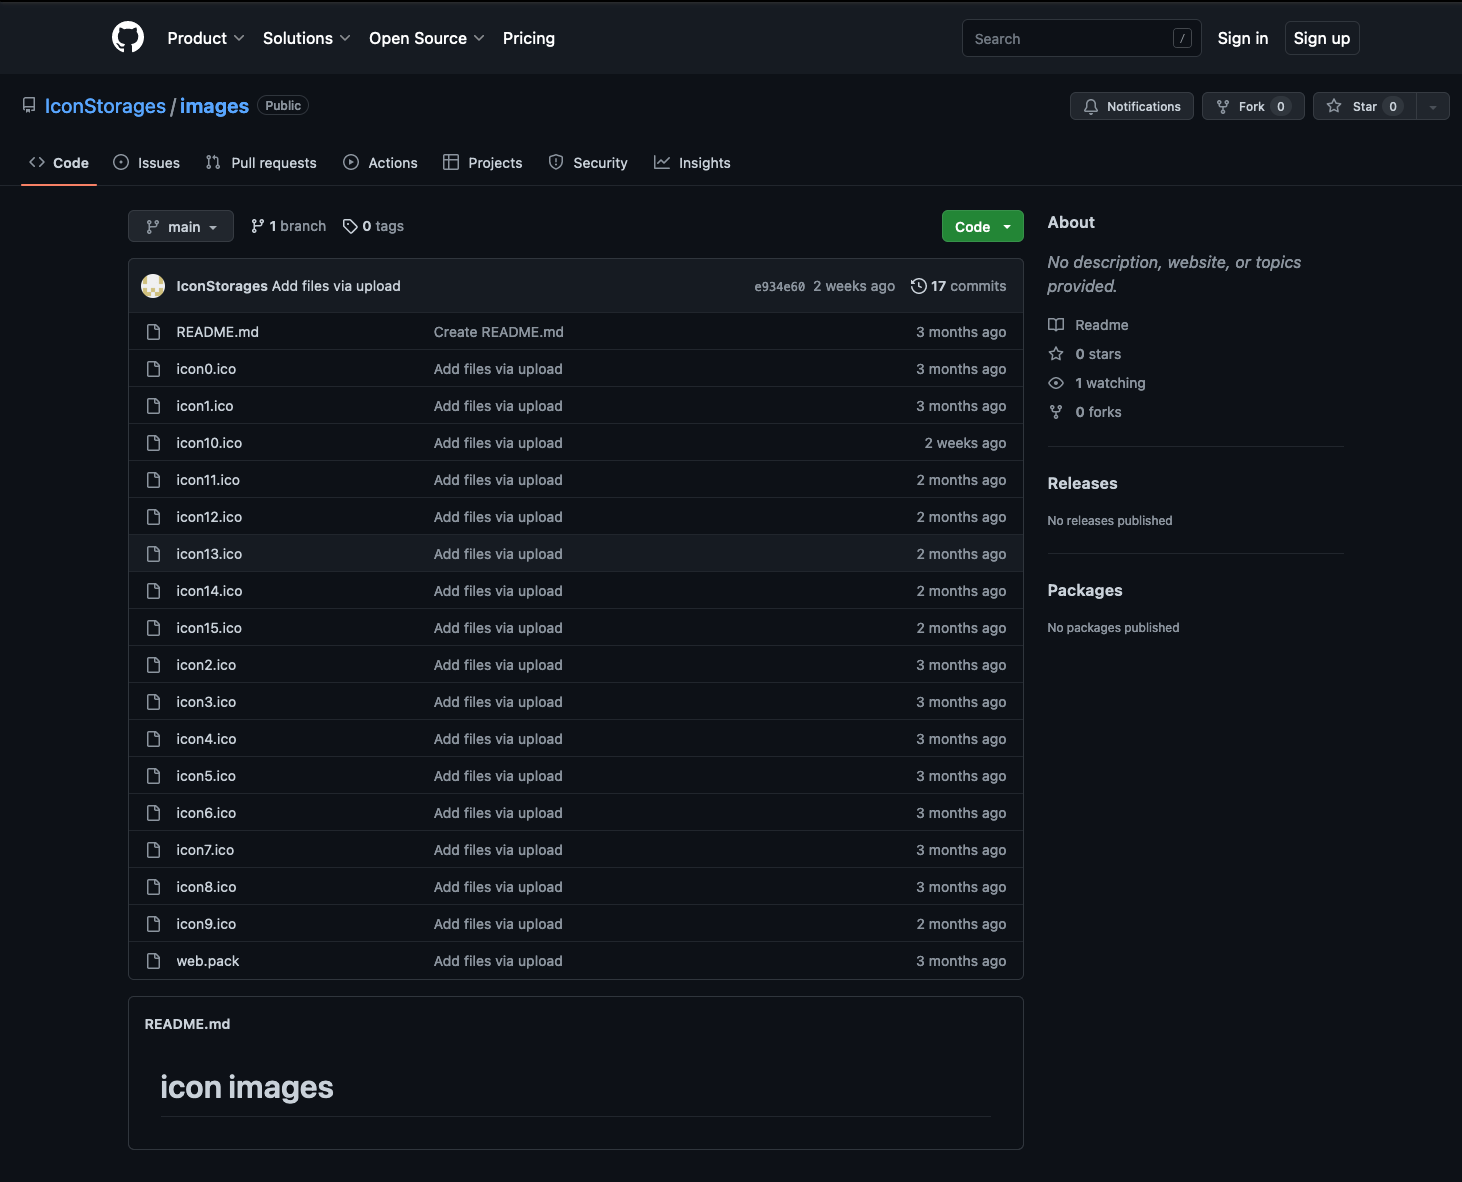Click the Readme book icon in About
1462x1182 pixels.
point(1056,324)
